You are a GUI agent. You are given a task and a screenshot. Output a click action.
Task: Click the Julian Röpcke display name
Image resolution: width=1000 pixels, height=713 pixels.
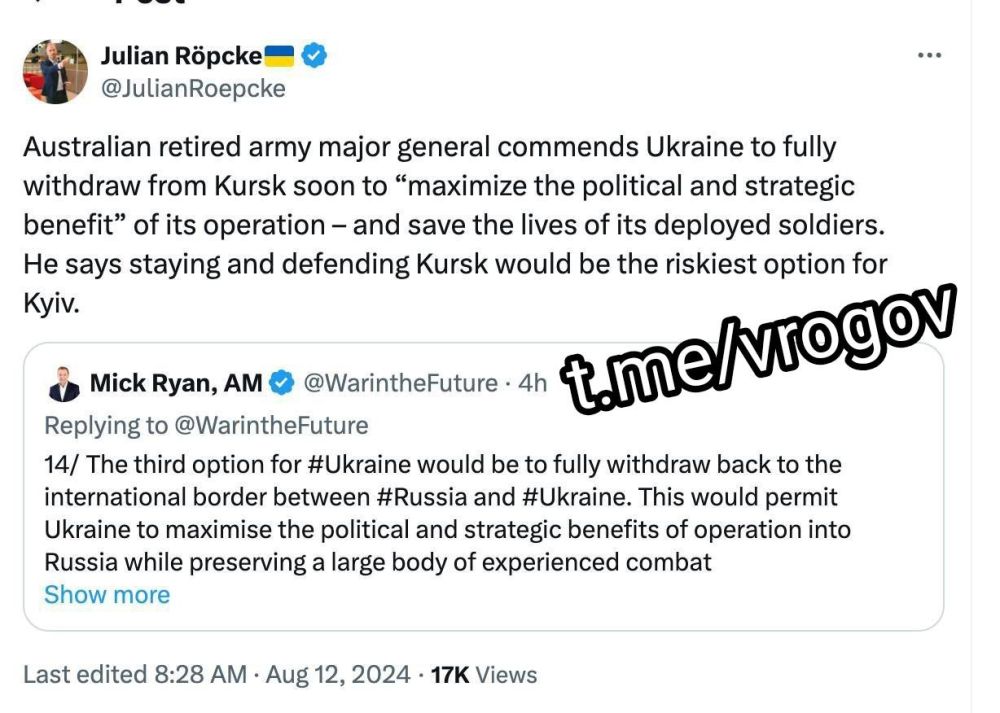click(181, 56)
